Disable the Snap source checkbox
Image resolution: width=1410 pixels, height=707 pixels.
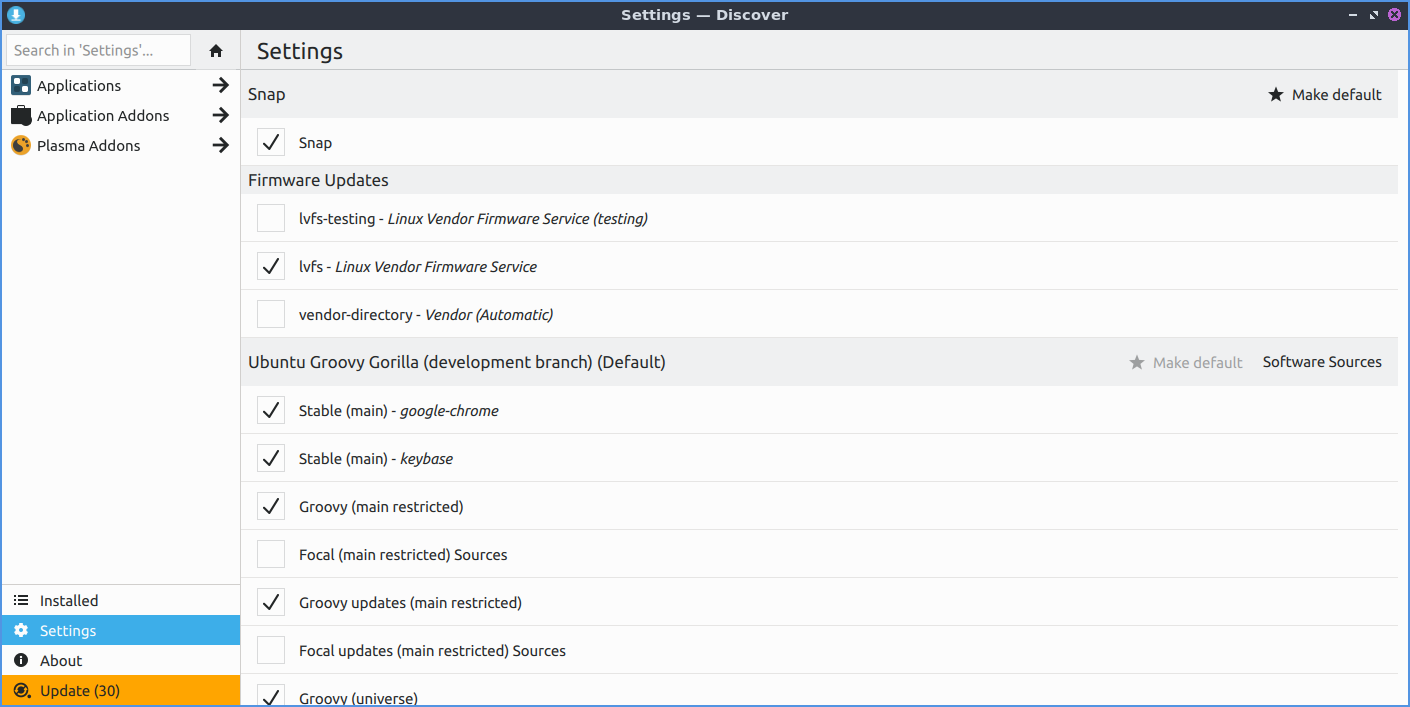[271, 143]
